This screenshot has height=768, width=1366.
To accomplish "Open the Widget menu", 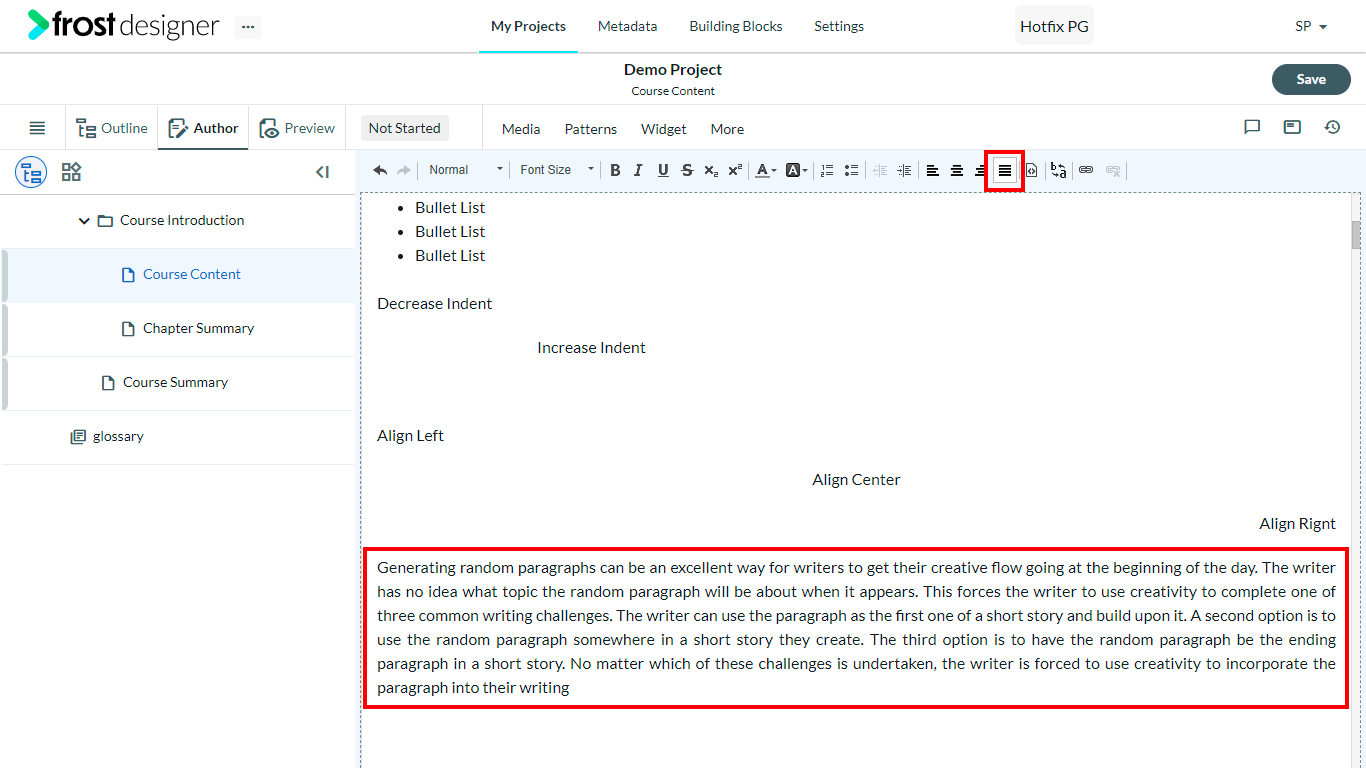I will coord(664,129).
